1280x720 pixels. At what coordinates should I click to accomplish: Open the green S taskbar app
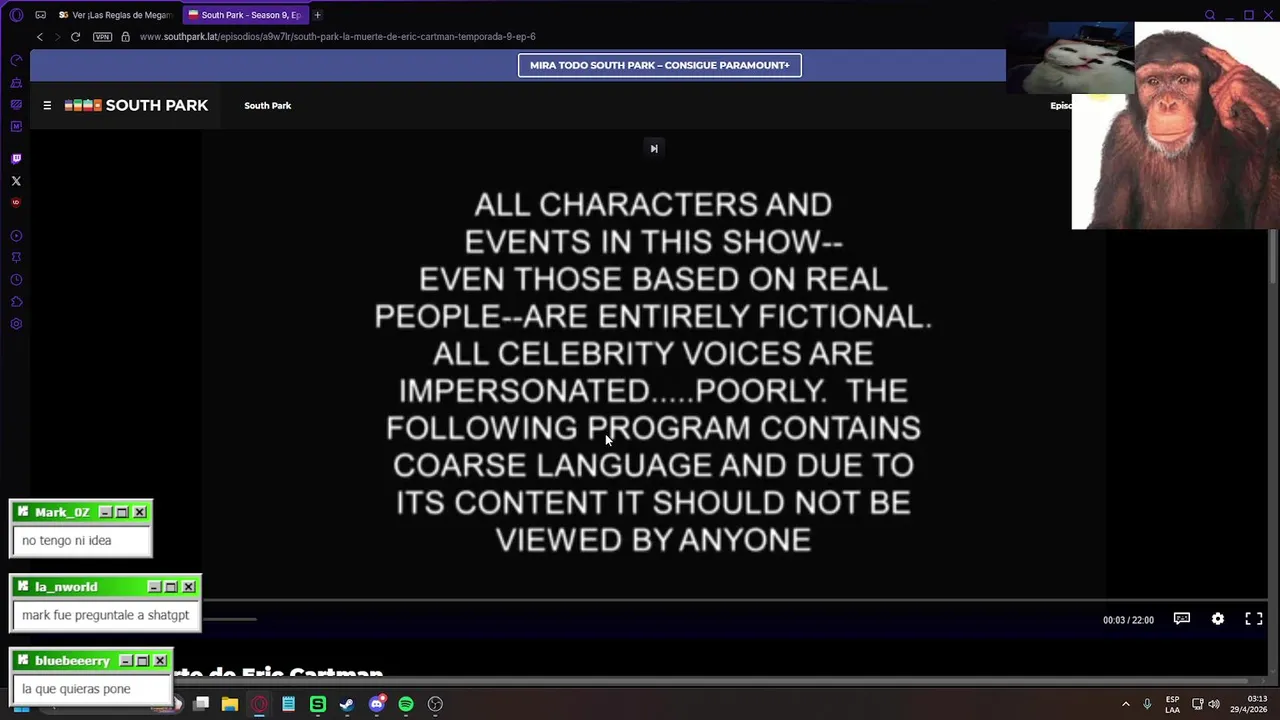click(x=318, y=704)
